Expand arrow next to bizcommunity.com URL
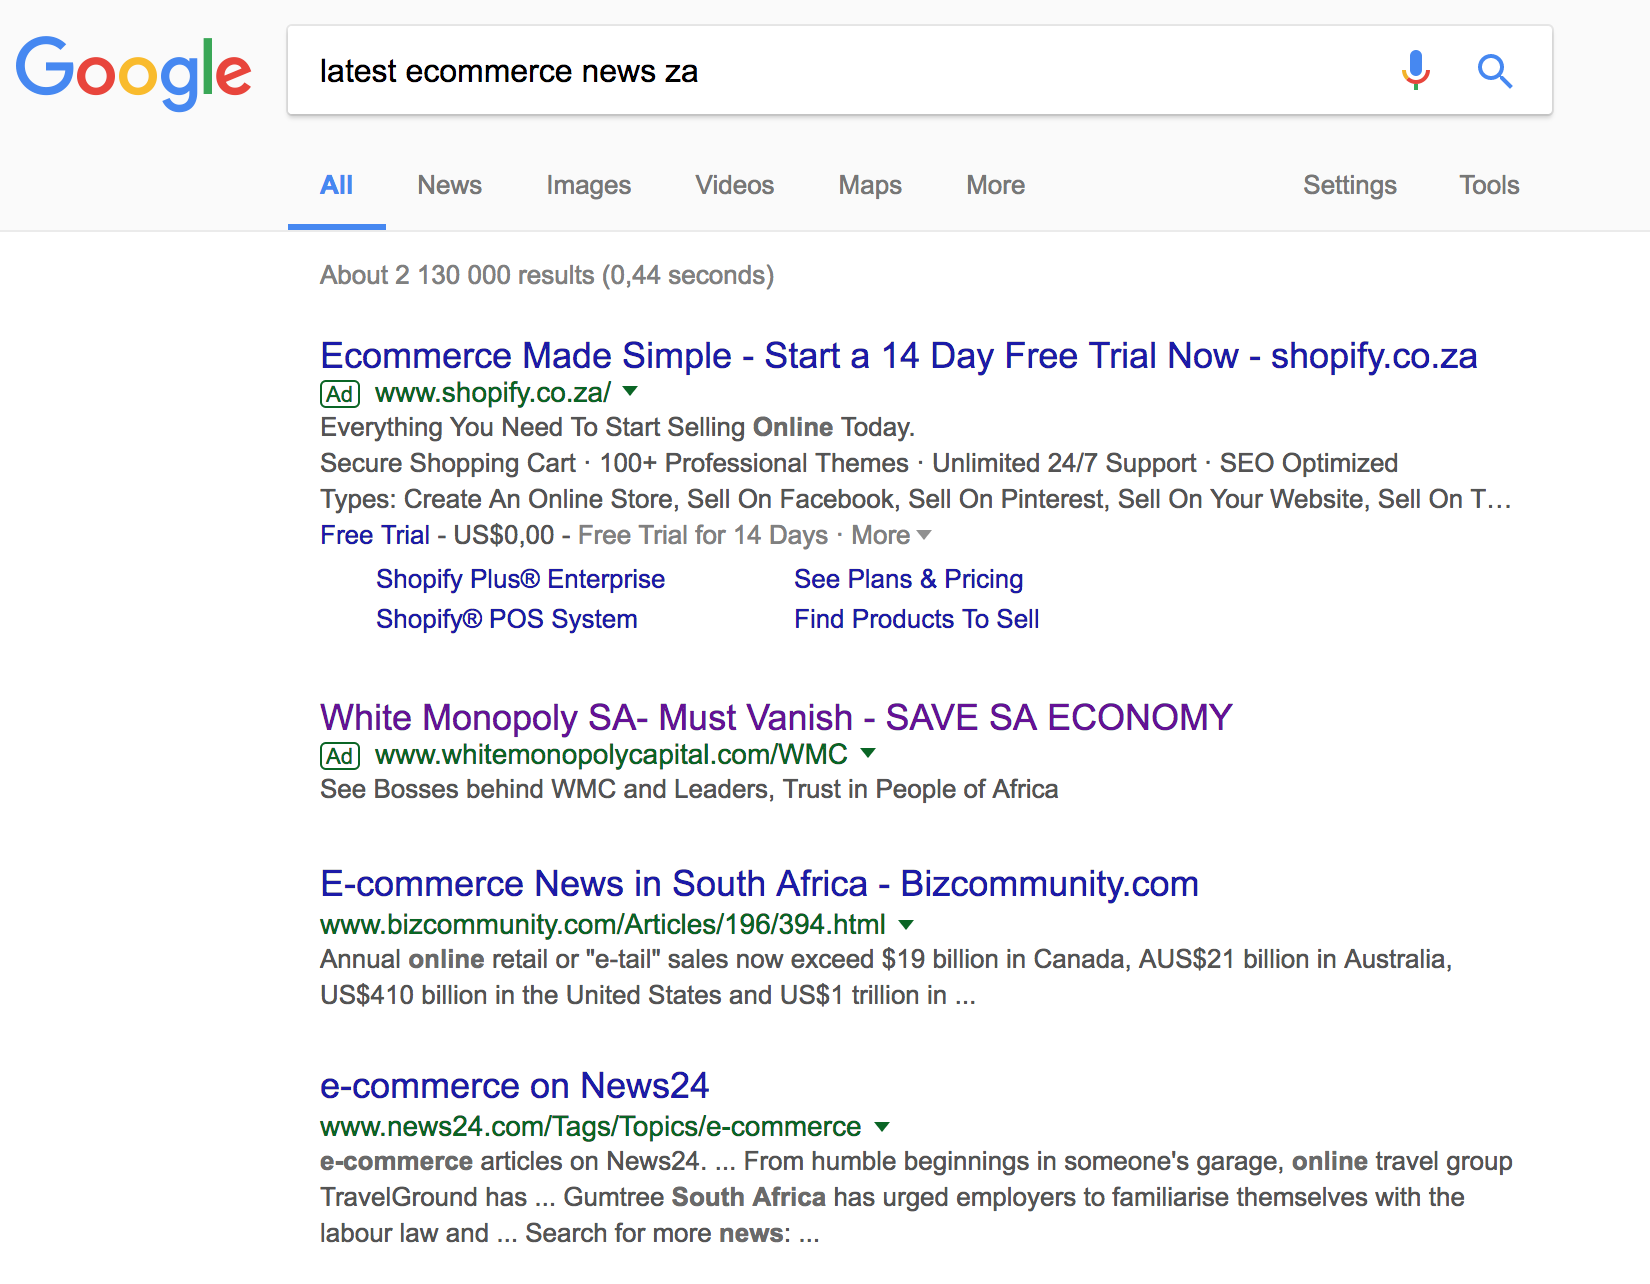Screen dimensions: 1650x1284 pyautogui.click(x=906, y=923)
